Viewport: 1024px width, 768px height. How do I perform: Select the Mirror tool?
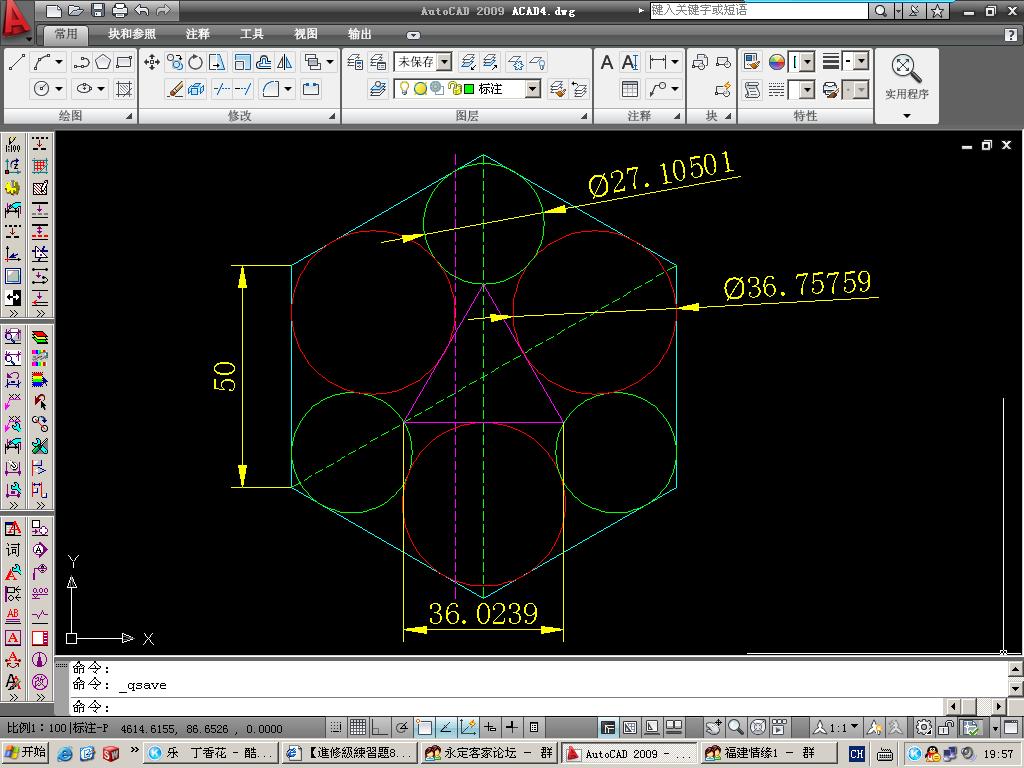[x=285, y=62]
